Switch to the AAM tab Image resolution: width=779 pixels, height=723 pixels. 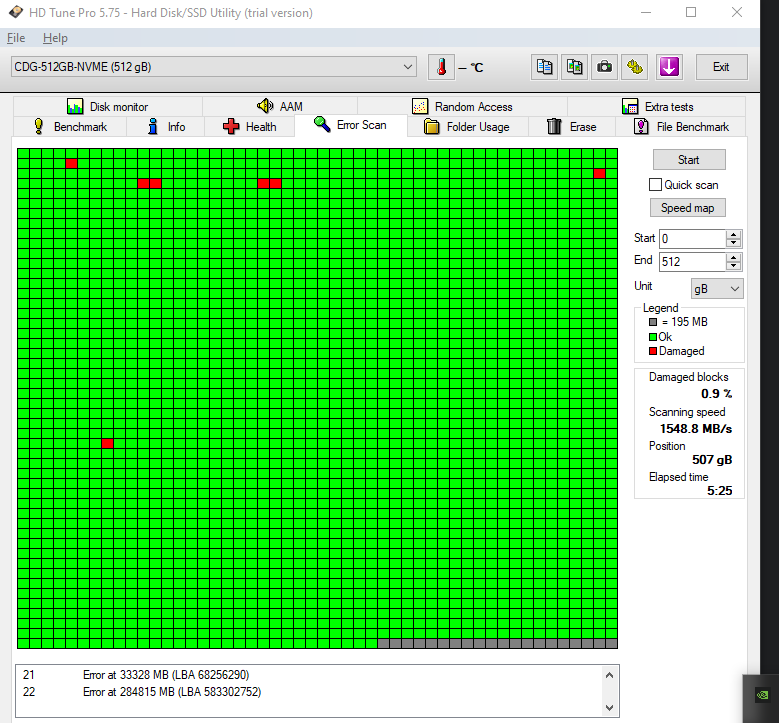click(x=280, y=106)
